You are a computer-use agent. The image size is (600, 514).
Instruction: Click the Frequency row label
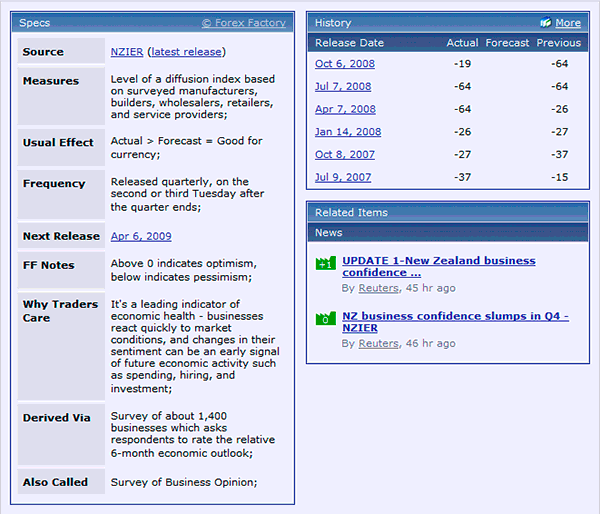[x=54, y=183]
